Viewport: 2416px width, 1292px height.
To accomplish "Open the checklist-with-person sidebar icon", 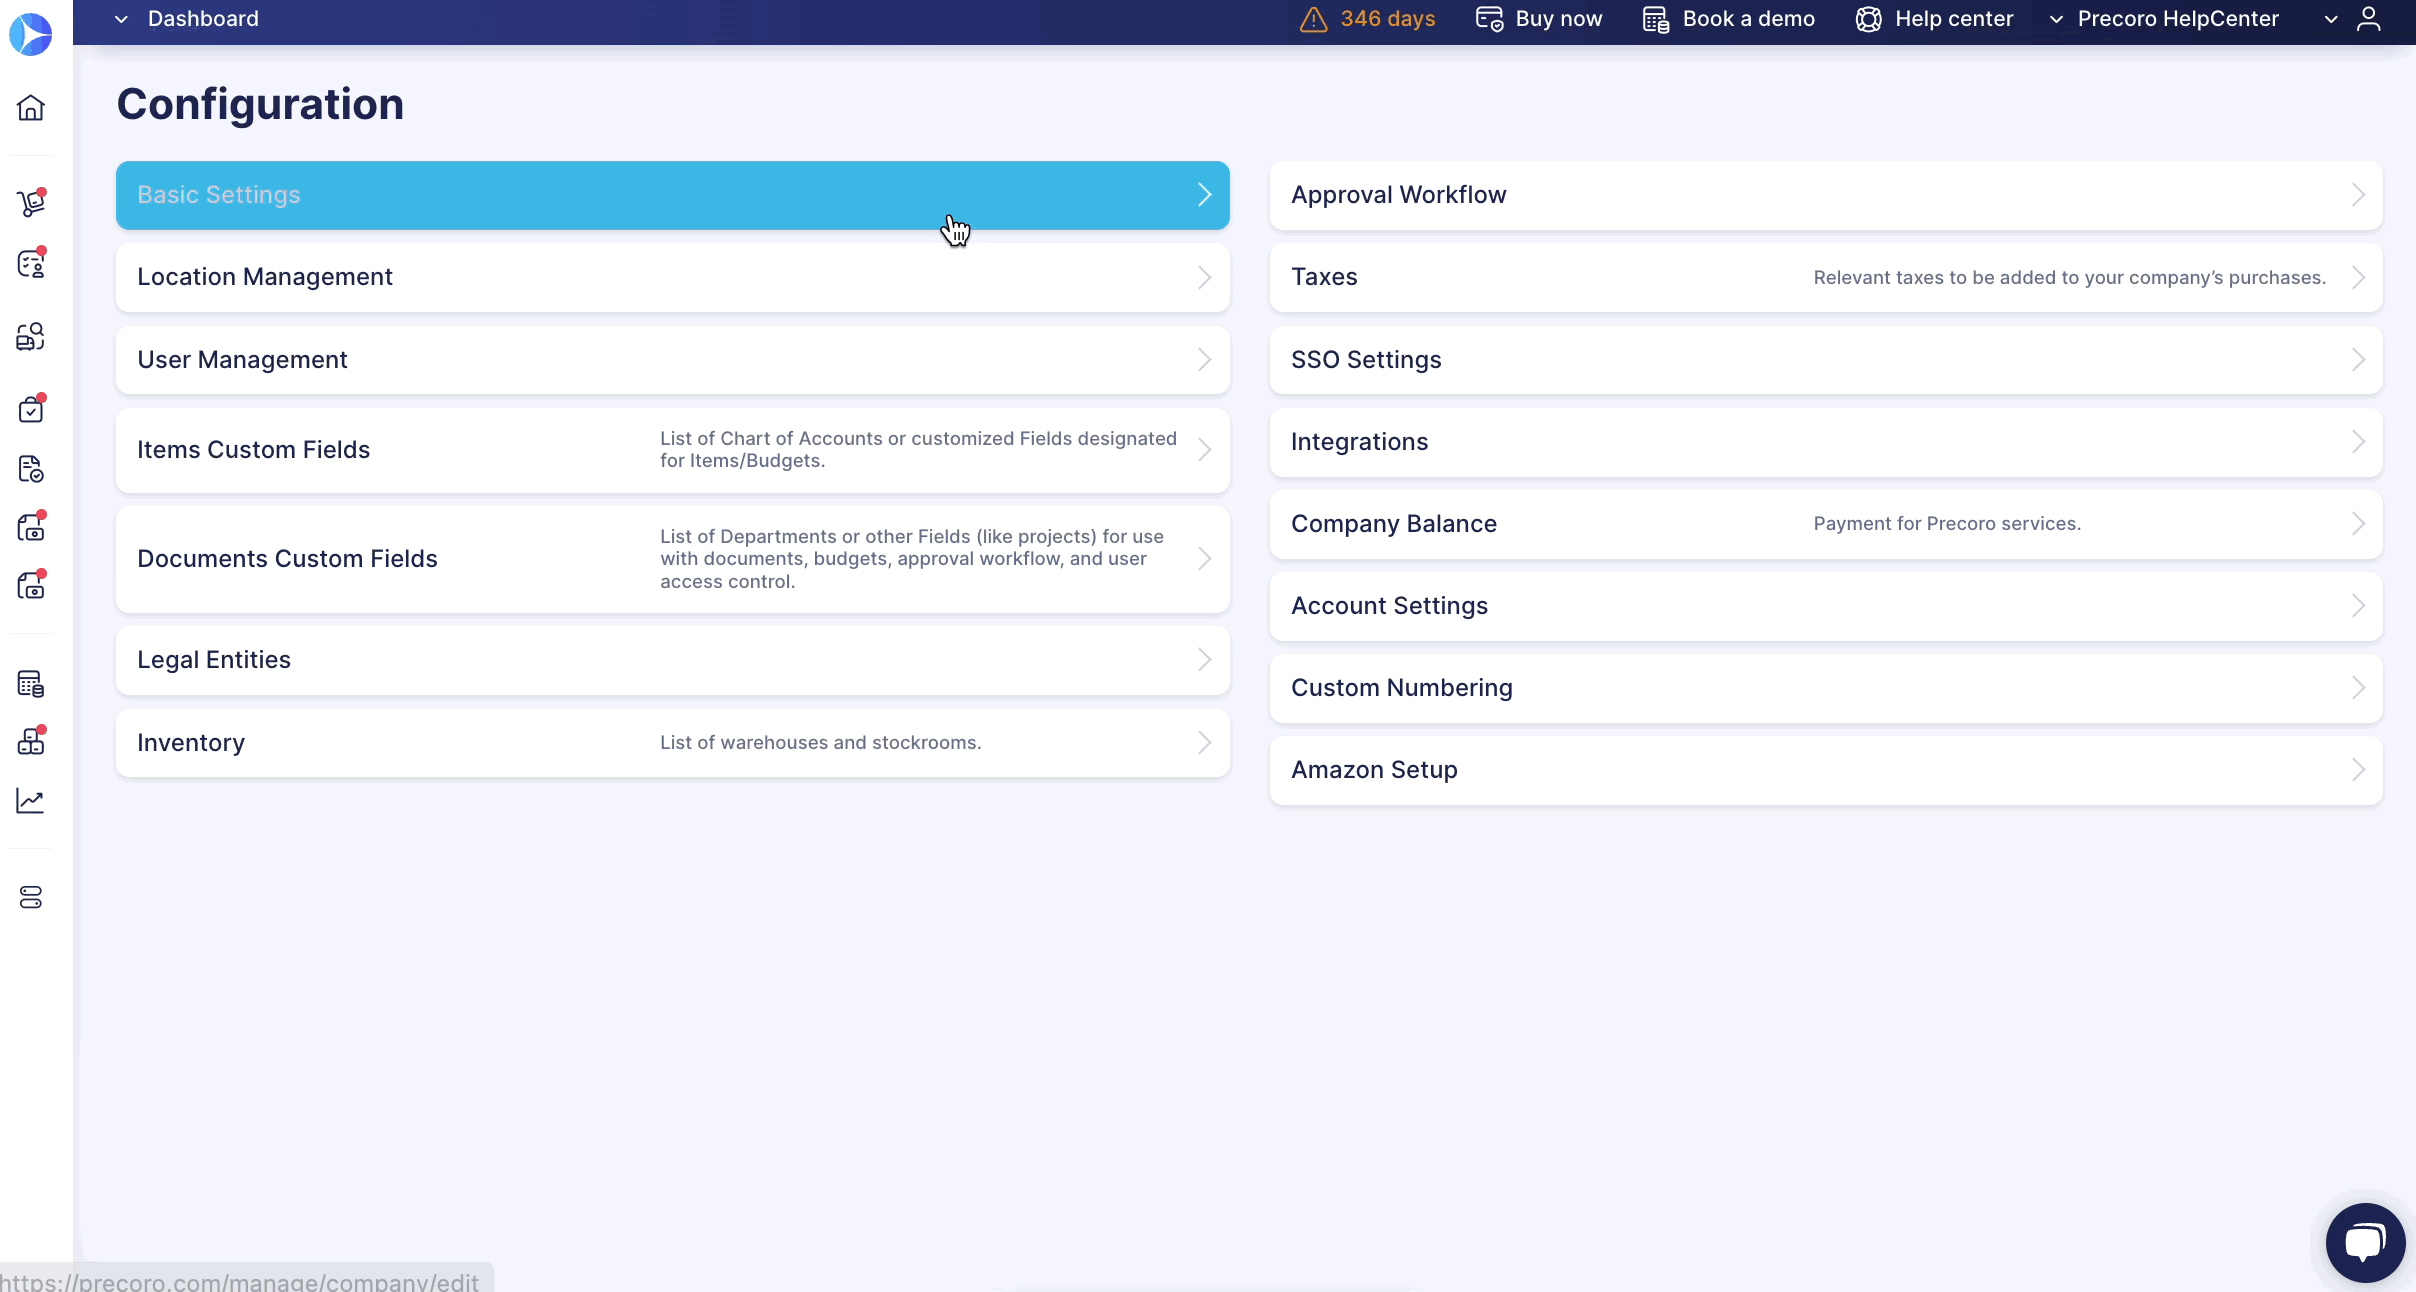I will click(x=31, y=264).
